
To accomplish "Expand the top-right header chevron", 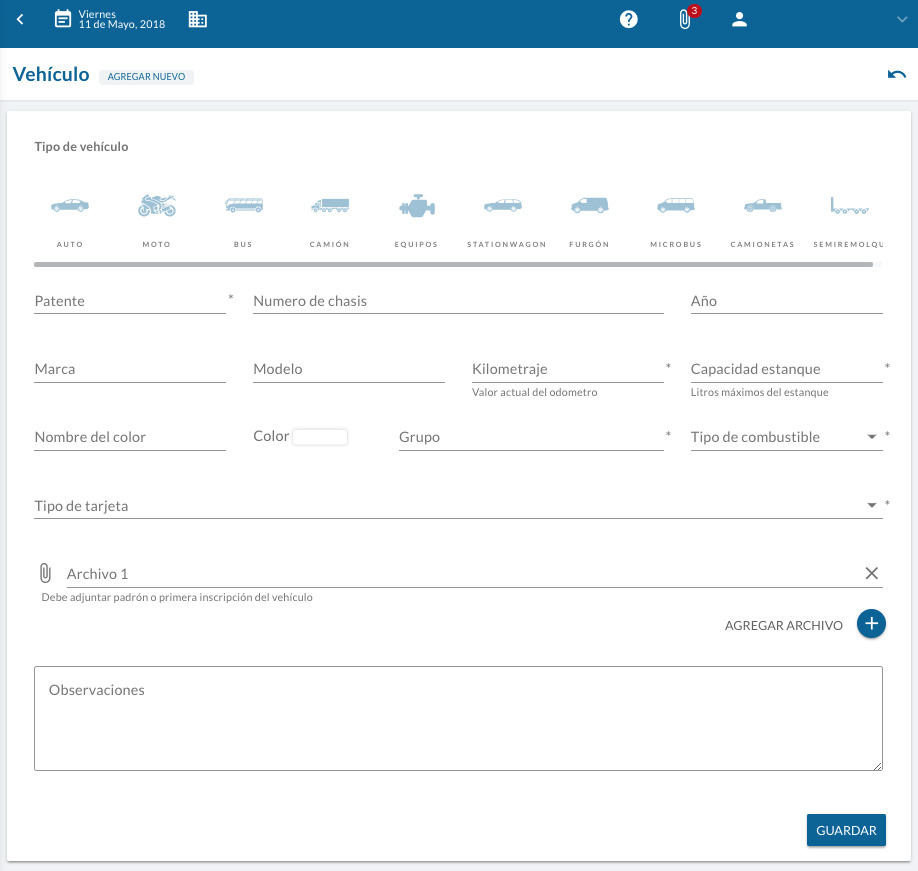I will 902,19.
